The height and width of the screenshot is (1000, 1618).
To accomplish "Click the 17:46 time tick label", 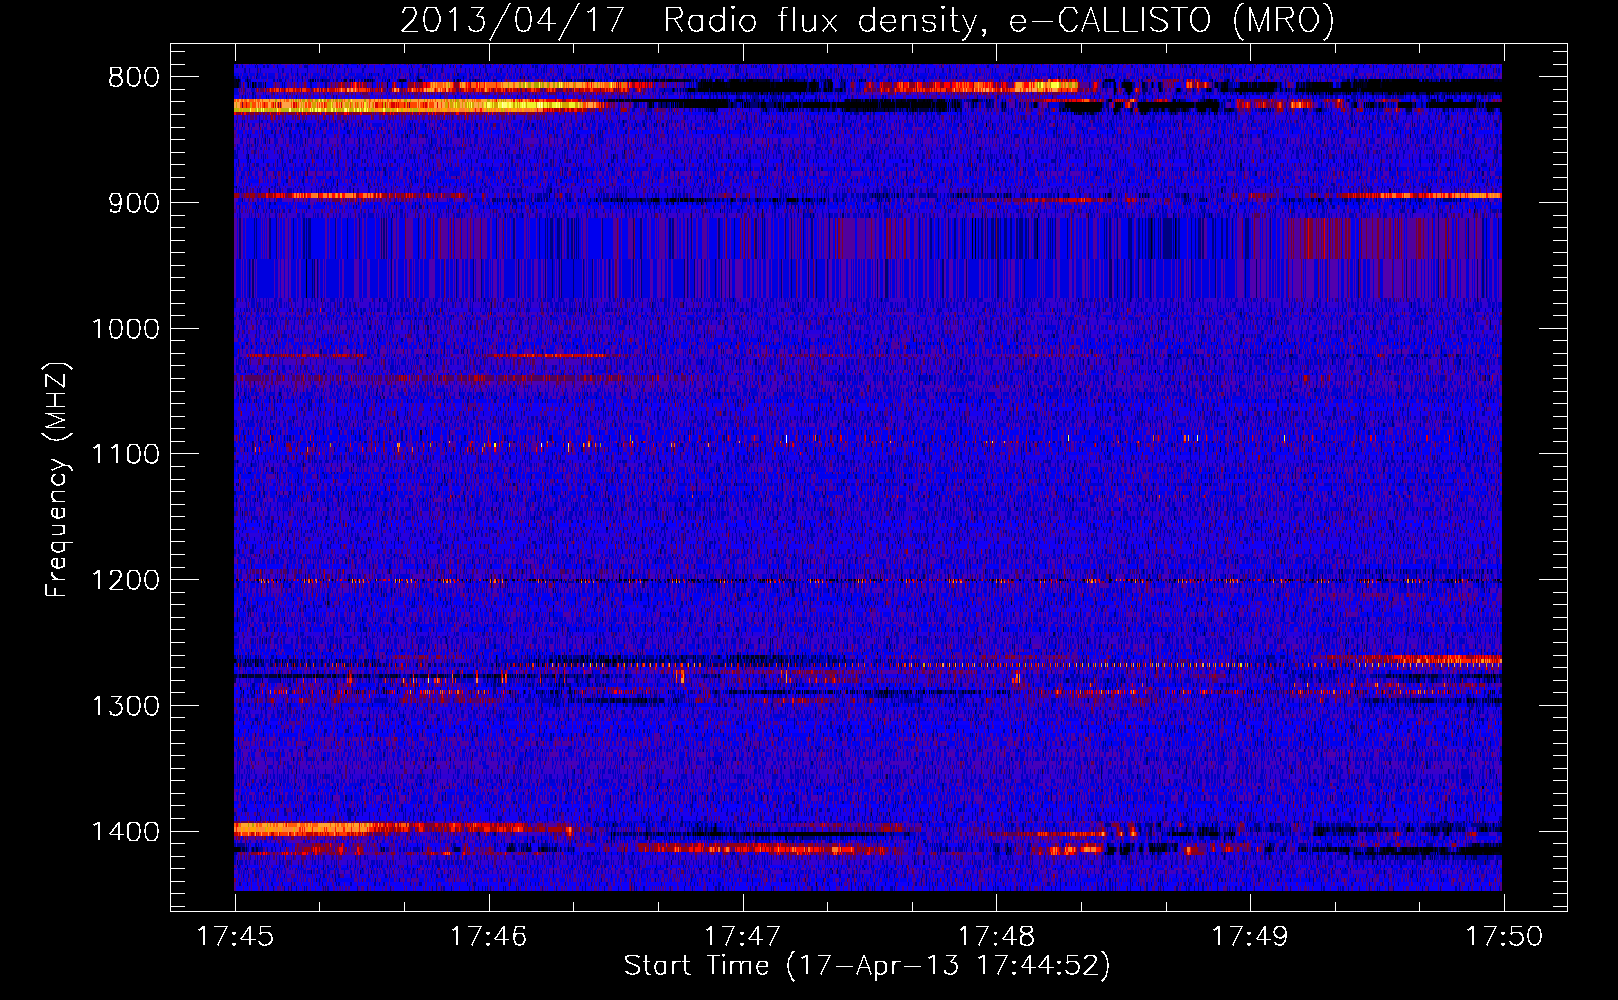I will tap(488, 937).
